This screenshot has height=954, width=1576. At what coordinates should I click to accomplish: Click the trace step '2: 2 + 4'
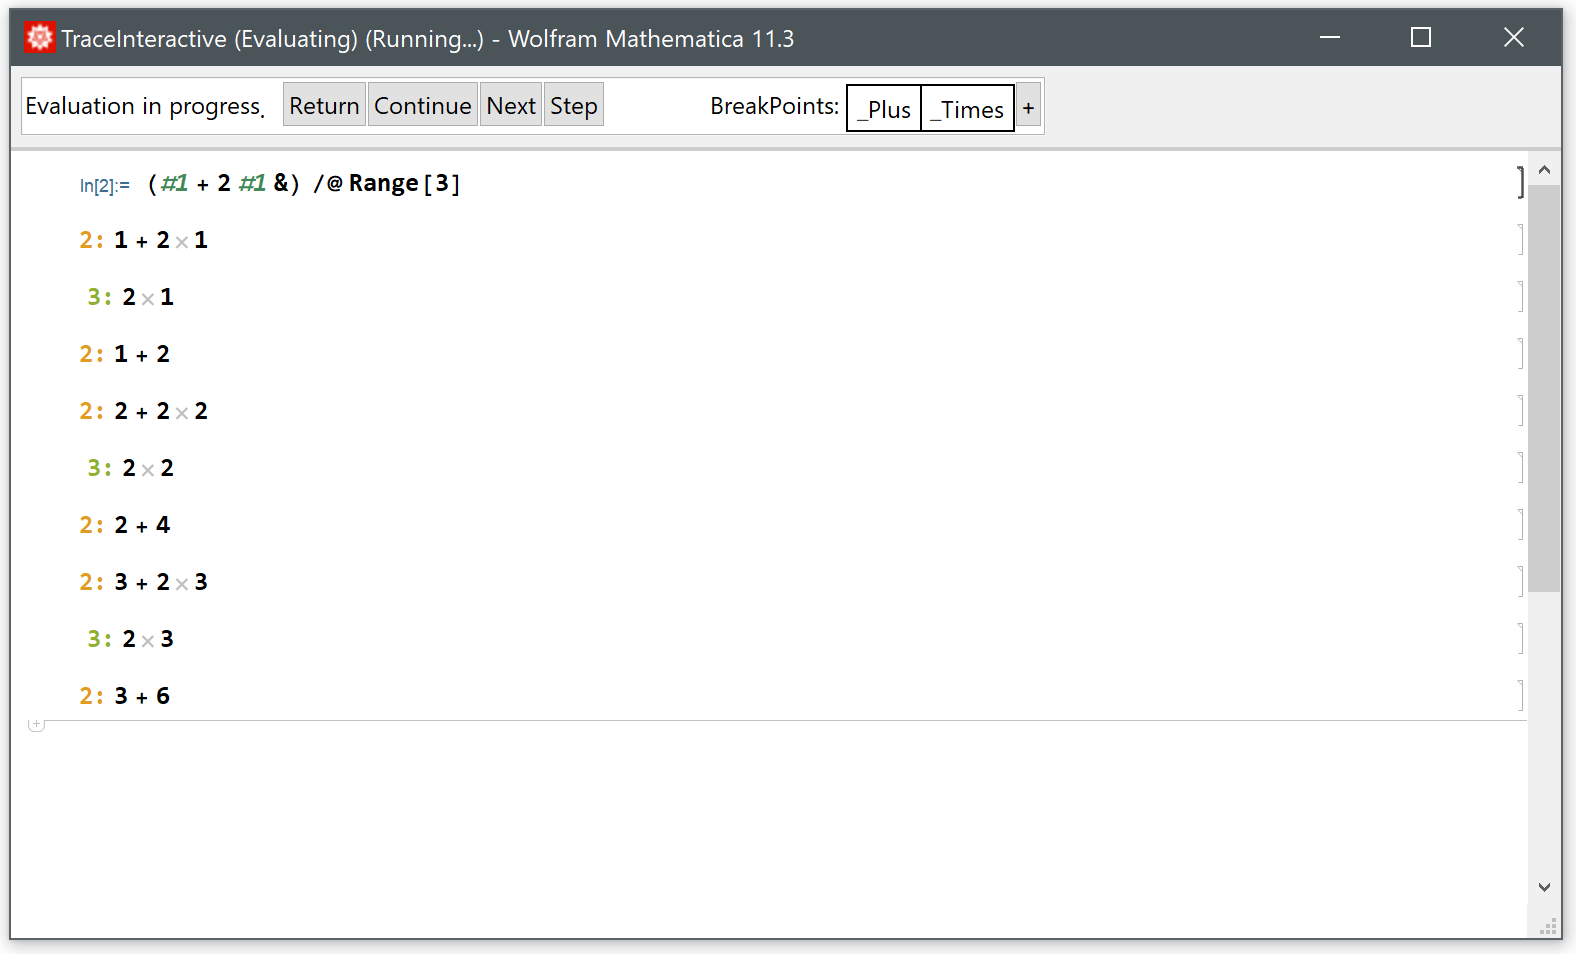125,525
